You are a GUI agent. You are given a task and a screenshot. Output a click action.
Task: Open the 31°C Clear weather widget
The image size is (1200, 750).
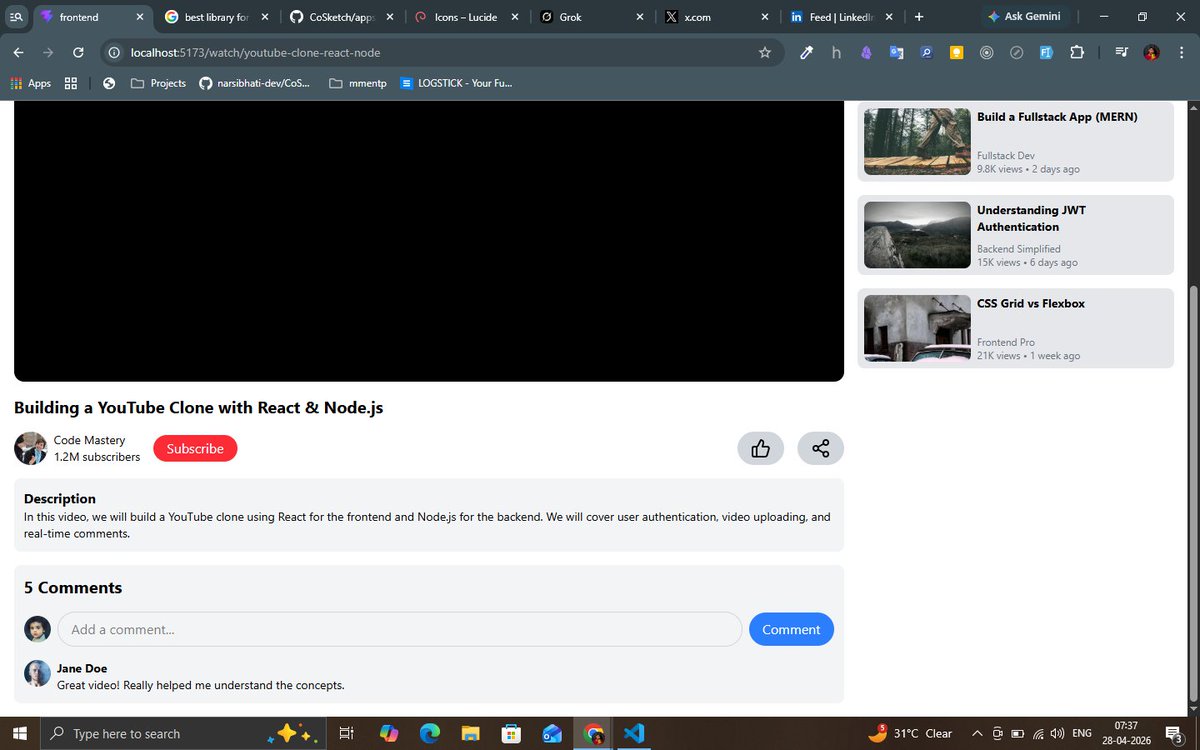910,733
